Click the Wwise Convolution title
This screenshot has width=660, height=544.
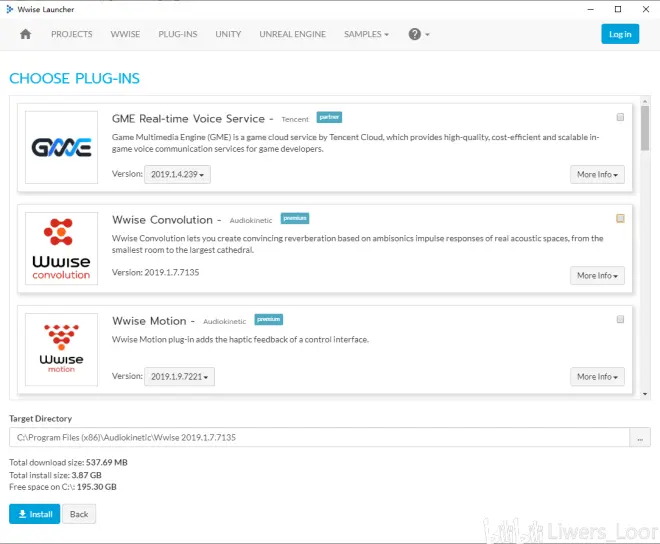coord(162,220)
